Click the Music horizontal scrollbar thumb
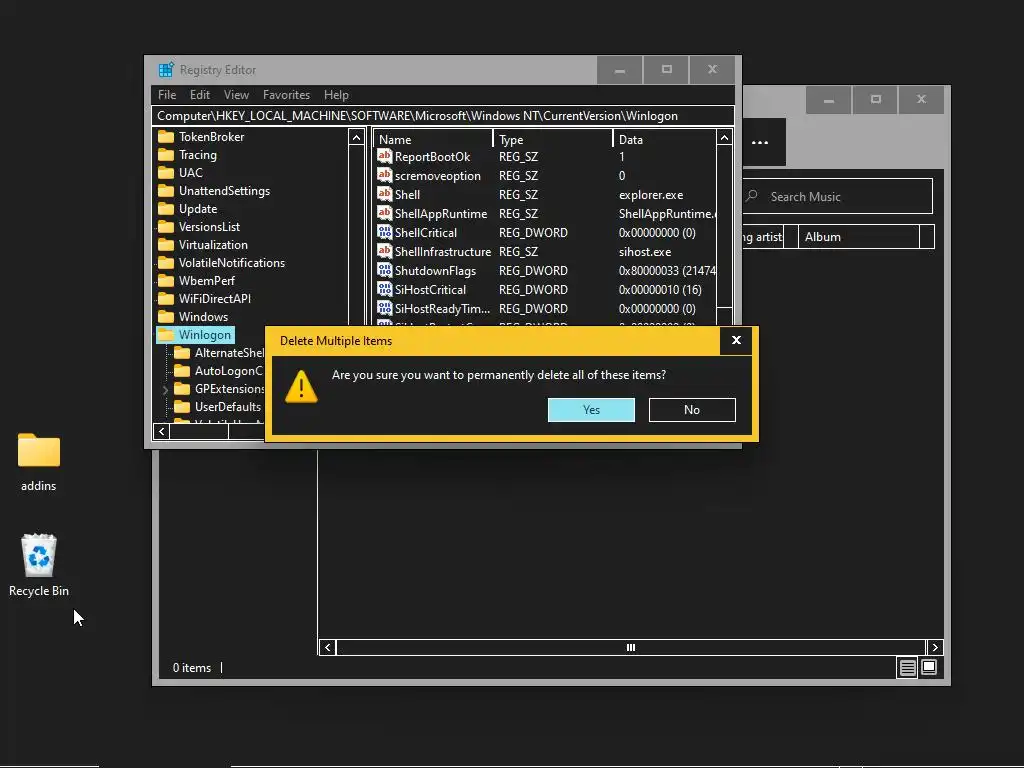 point(631,647)
